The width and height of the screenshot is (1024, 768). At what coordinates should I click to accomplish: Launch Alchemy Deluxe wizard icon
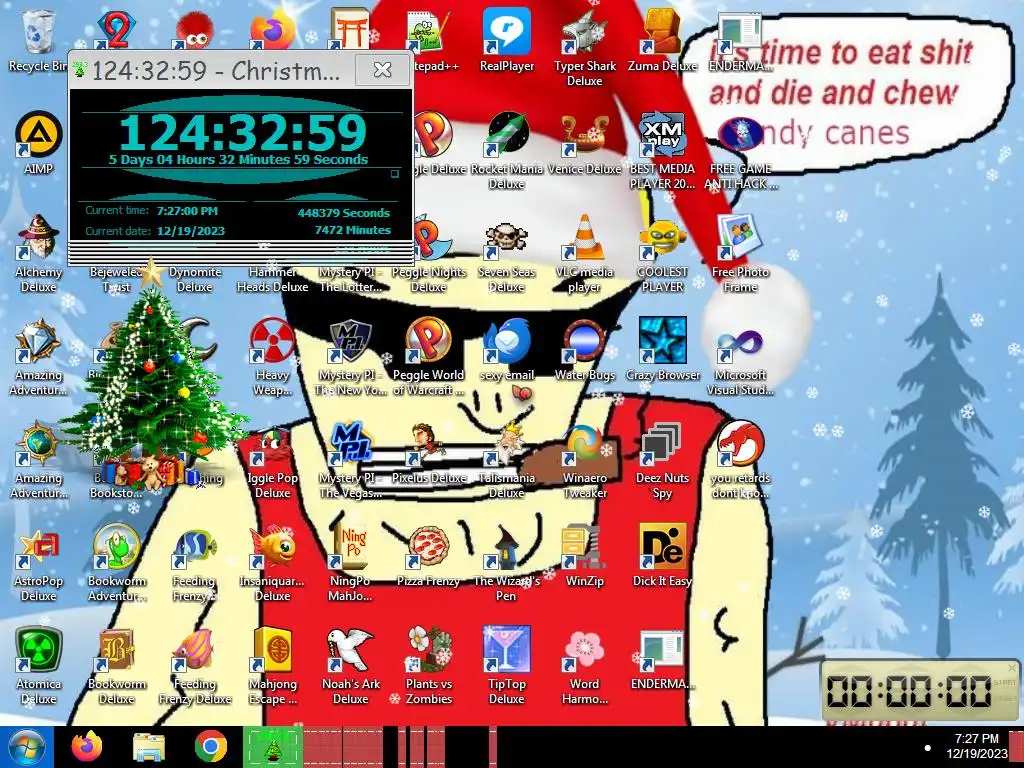click(x=38, y=253)
